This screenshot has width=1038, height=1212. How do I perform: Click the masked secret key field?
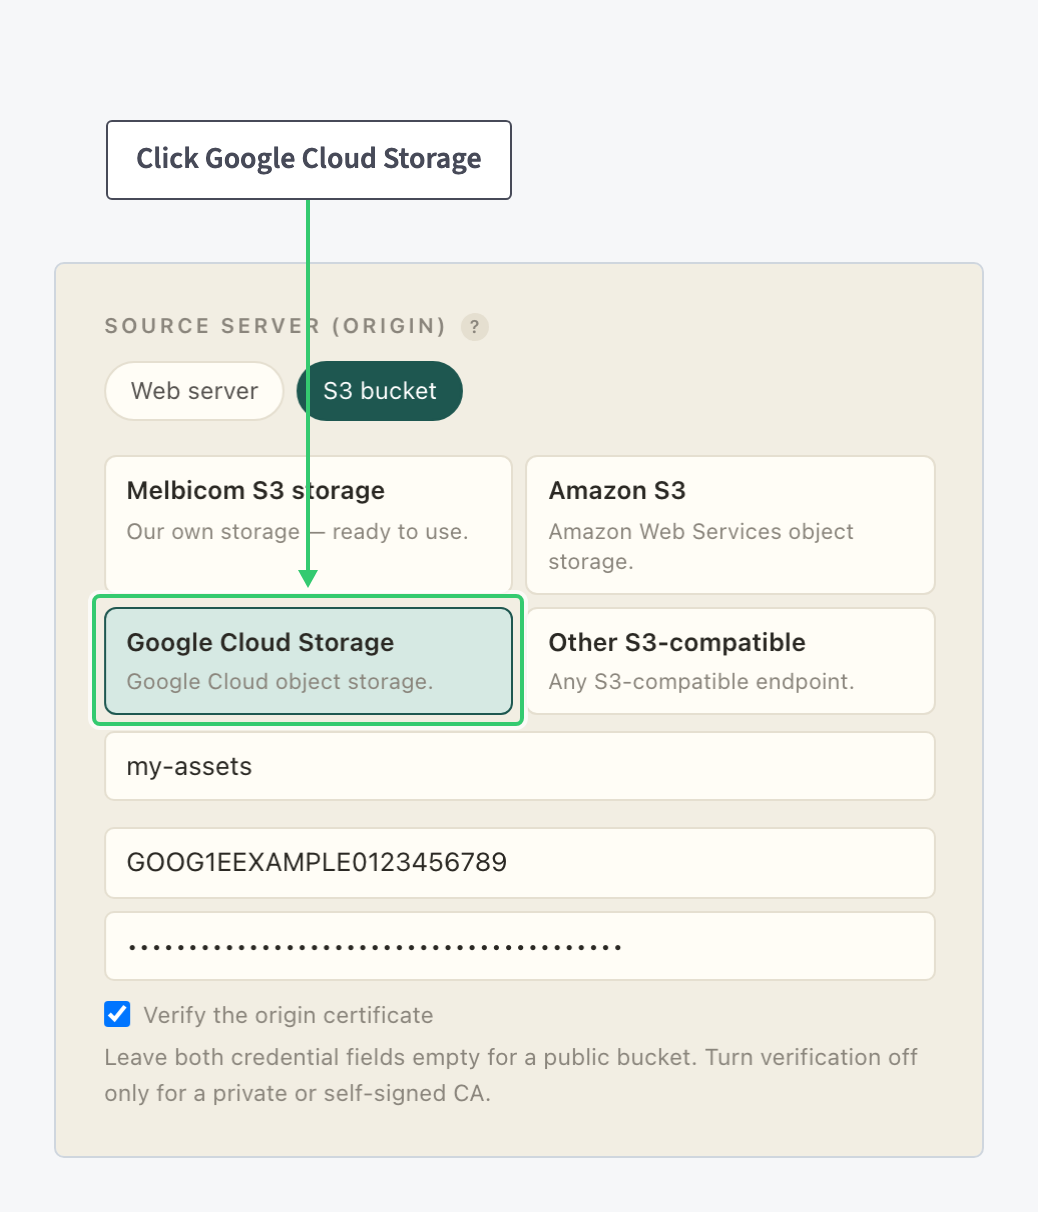click(x=520, y=946)
